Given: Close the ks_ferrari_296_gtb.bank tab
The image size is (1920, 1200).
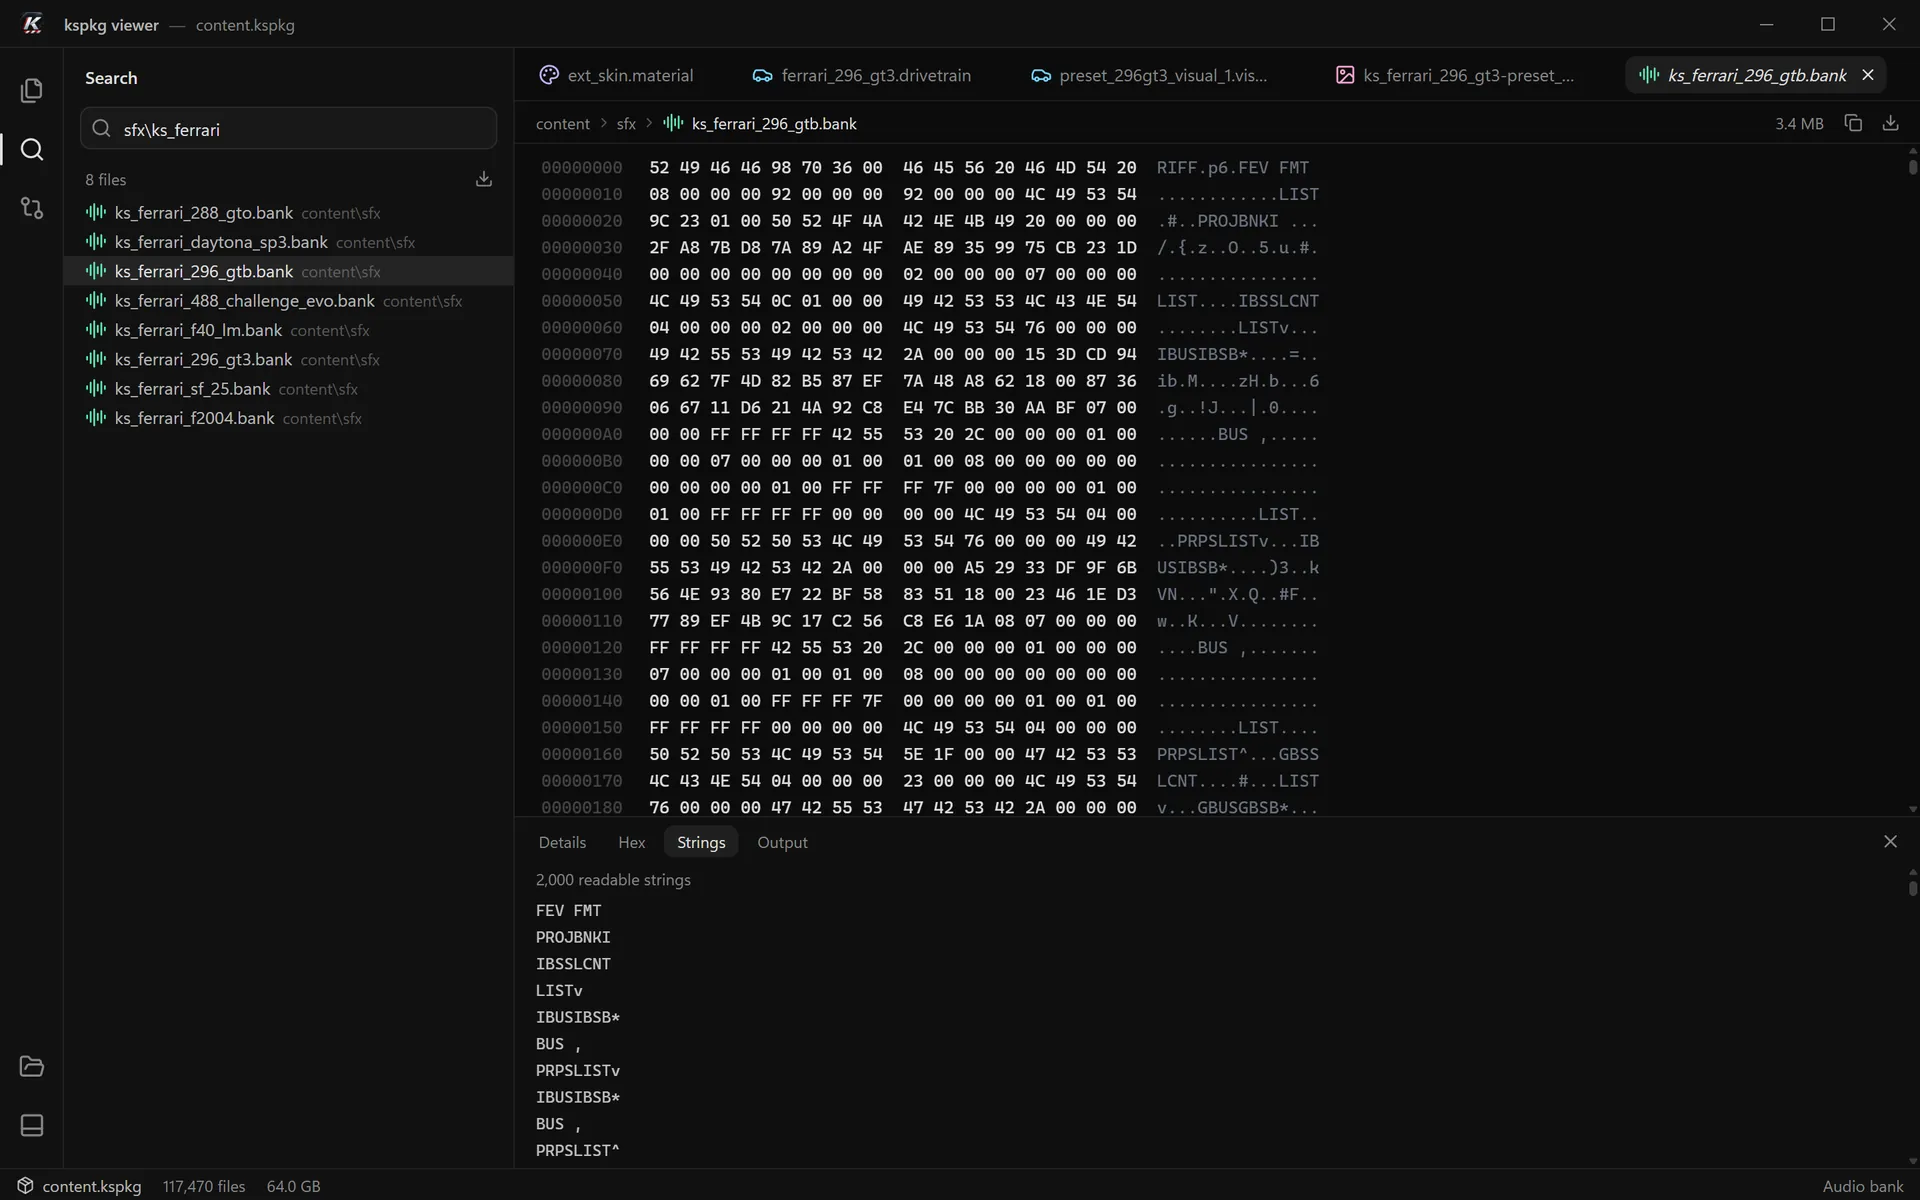Looking at the screenshot, I should [1868, 75].
